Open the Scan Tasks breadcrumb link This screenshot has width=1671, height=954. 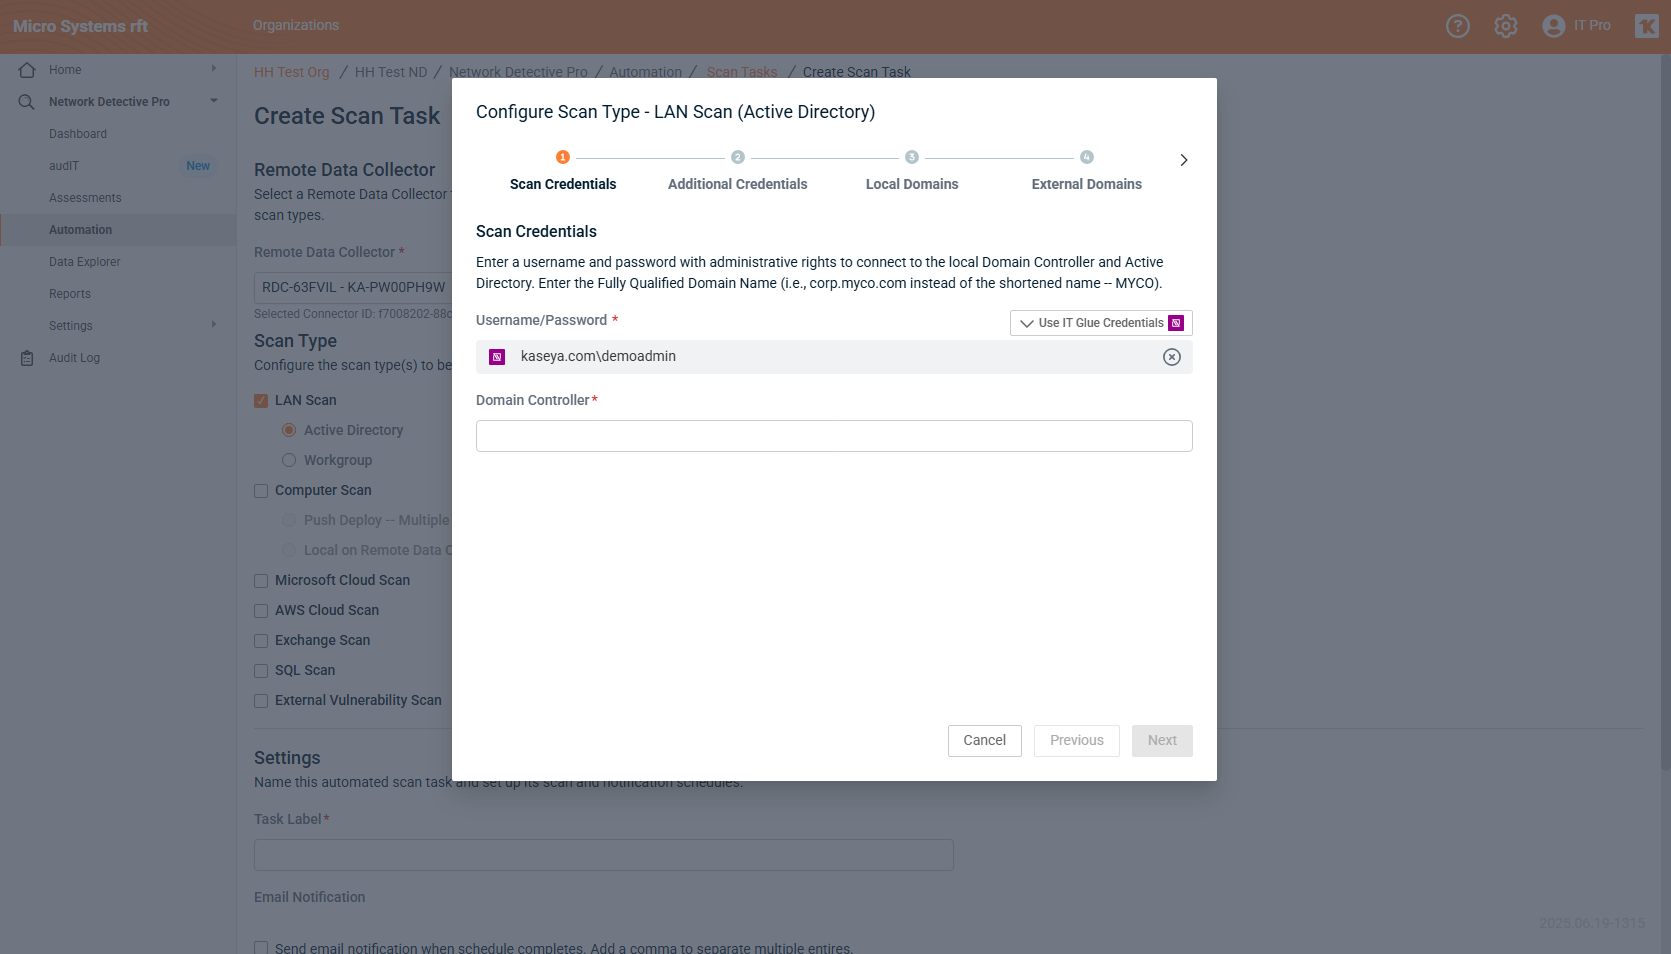[742, 72]
